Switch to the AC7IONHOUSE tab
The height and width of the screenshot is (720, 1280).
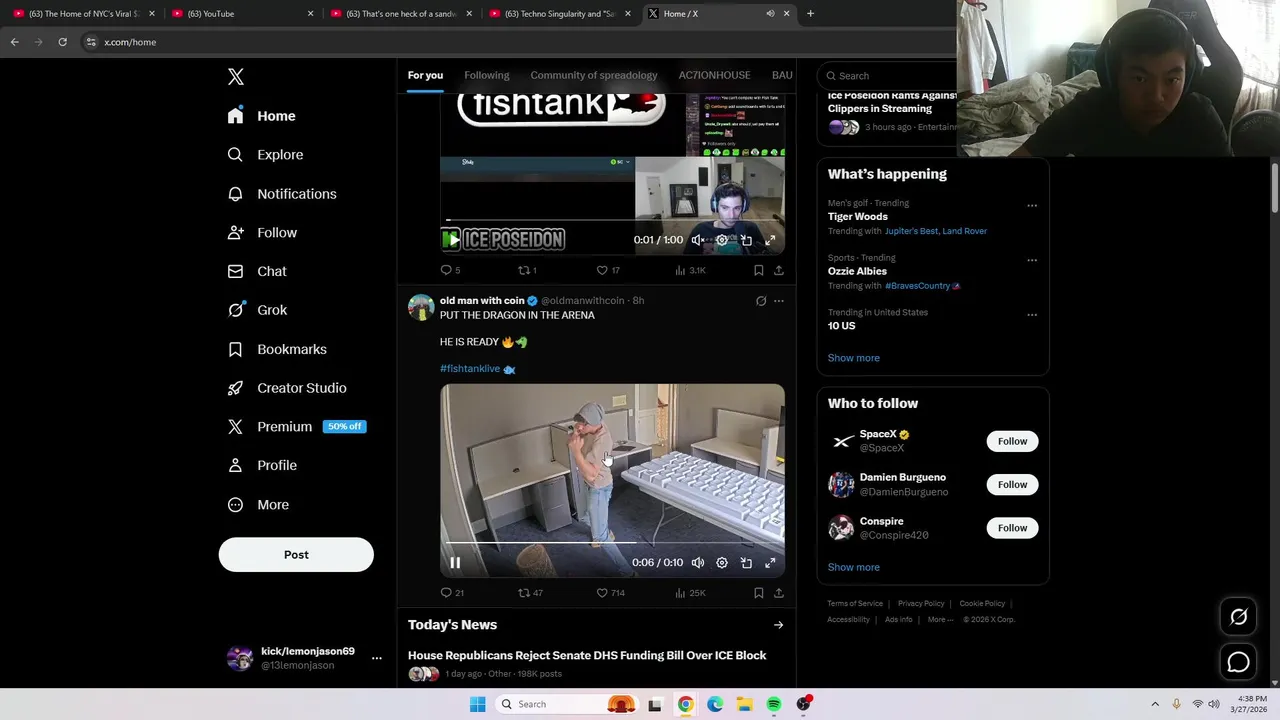pos(714,75)
